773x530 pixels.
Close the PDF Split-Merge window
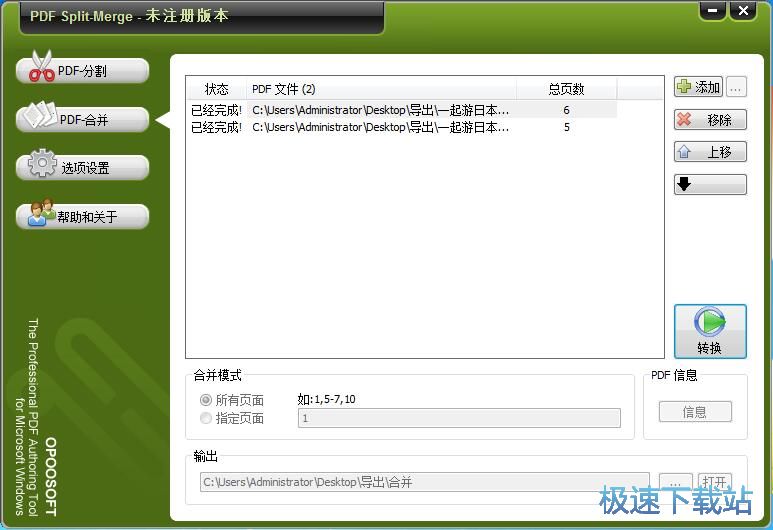tap(743, 10)
